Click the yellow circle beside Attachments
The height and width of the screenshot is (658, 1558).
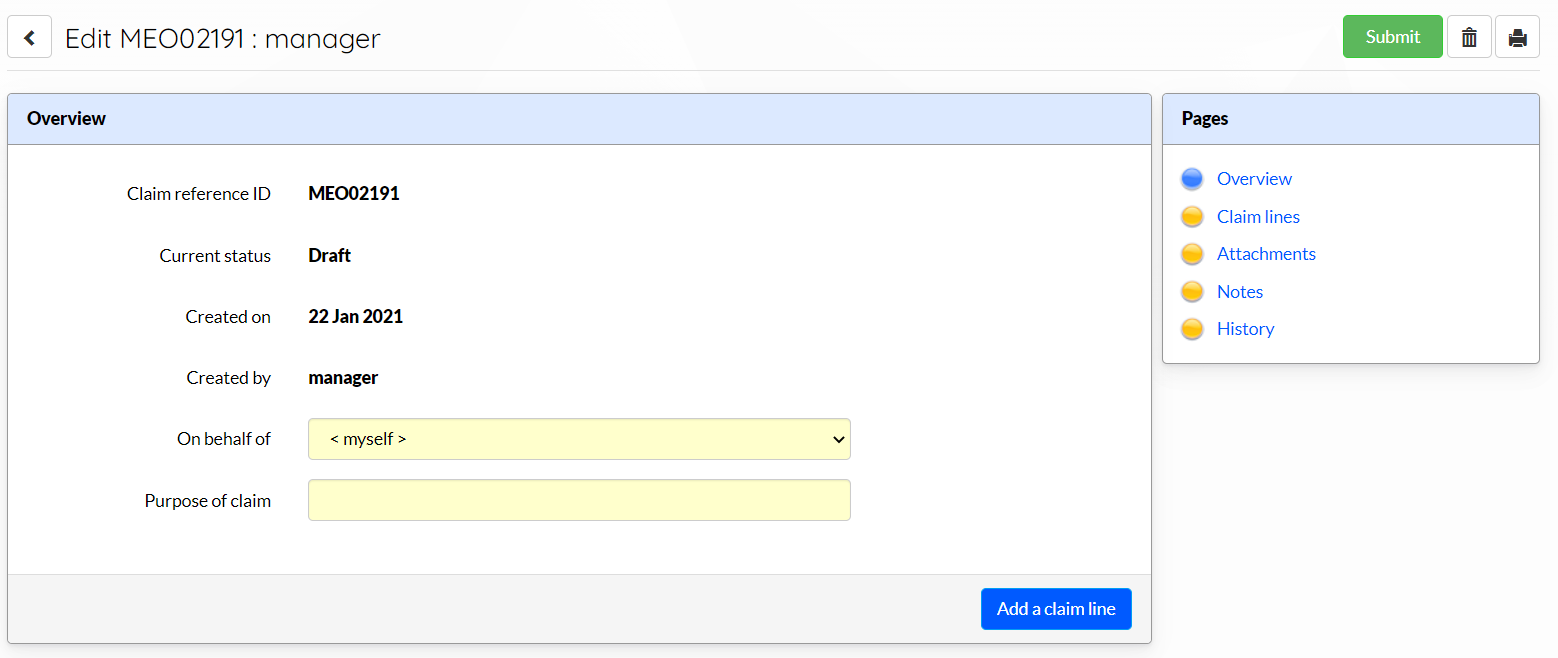[1192, 254]
